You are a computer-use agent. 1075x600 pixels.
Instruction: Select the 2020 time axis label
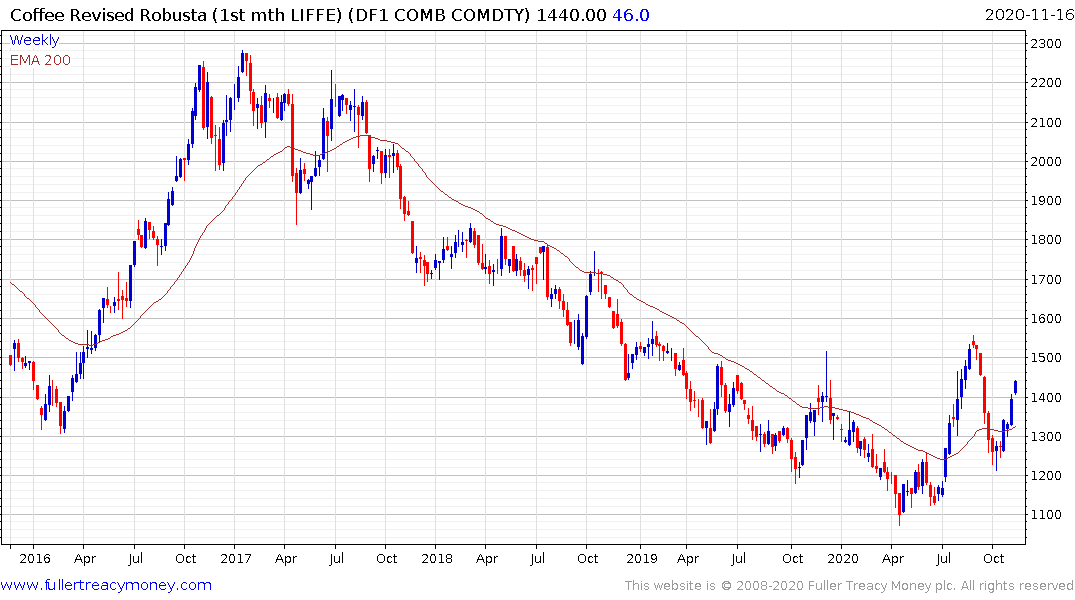(x=843, y=559)
